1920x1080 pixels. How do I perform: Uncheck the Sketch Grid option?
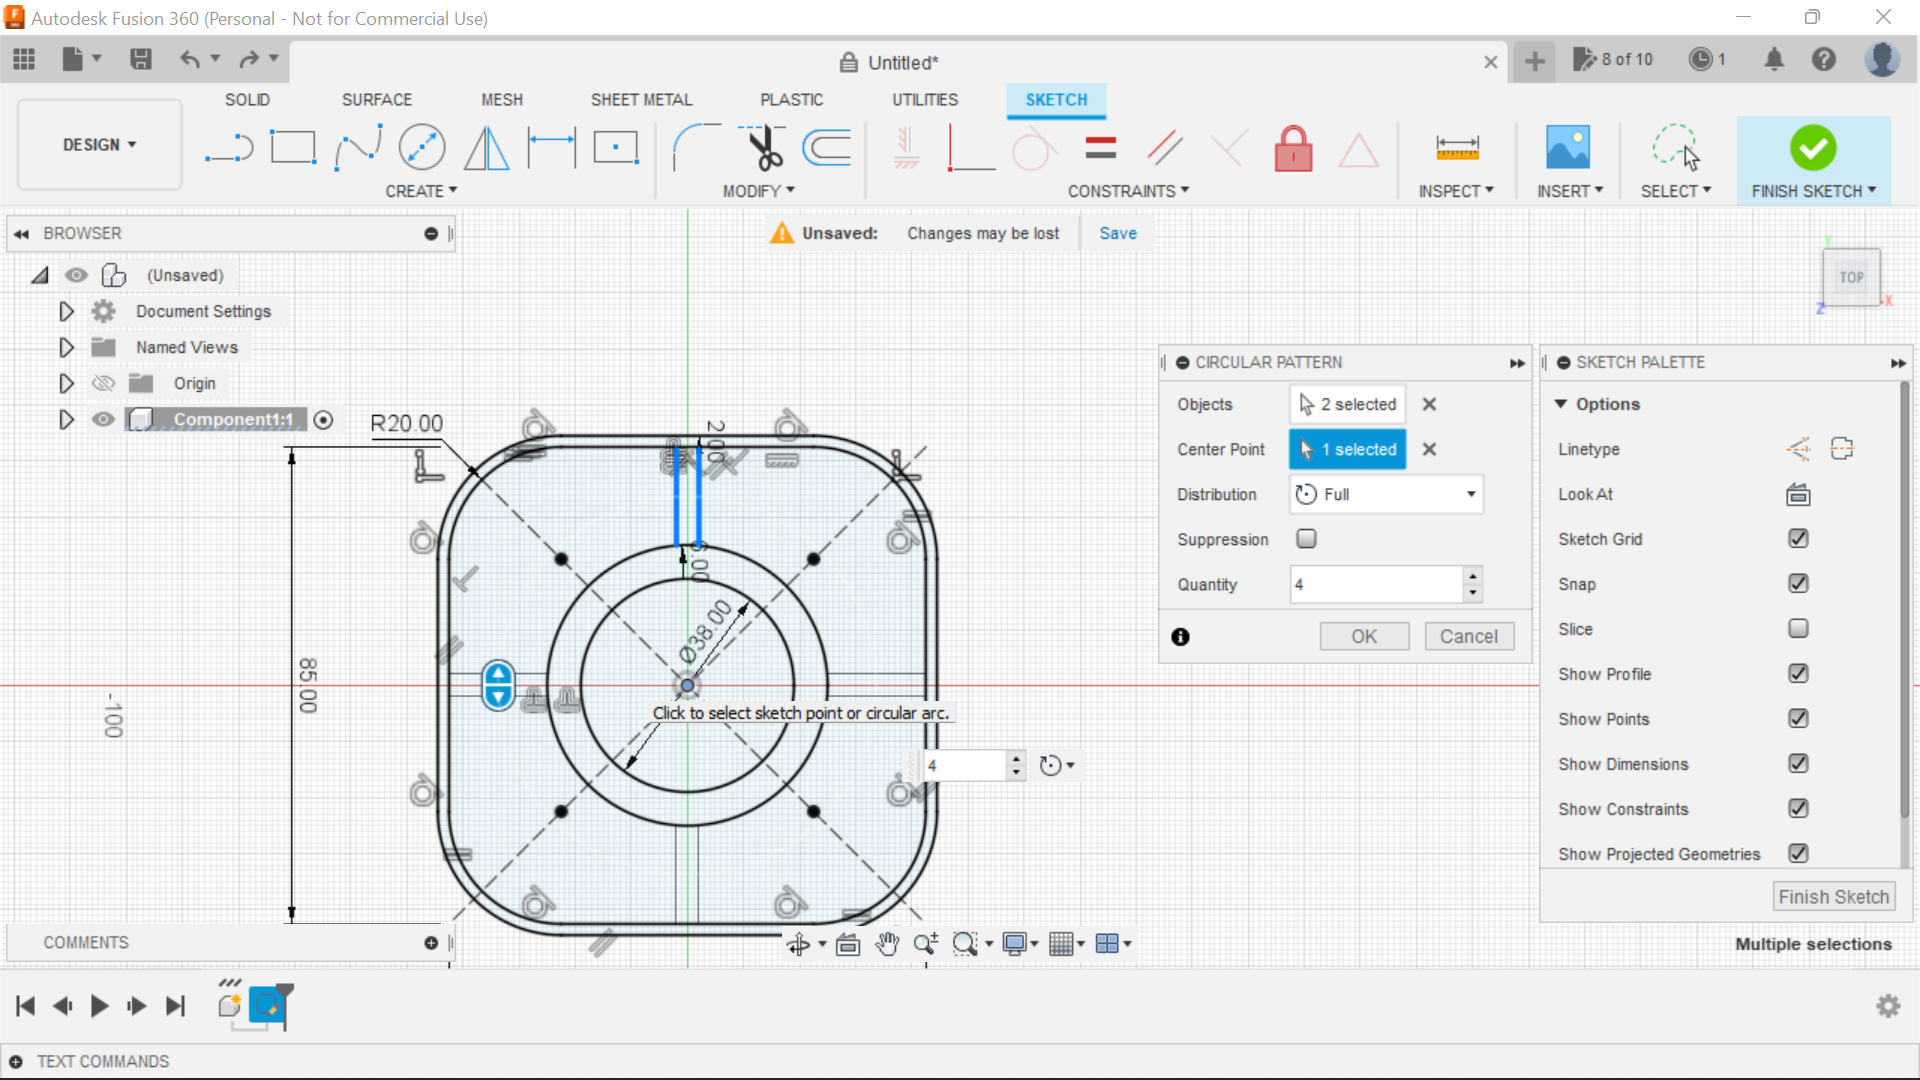point(1798,539)
